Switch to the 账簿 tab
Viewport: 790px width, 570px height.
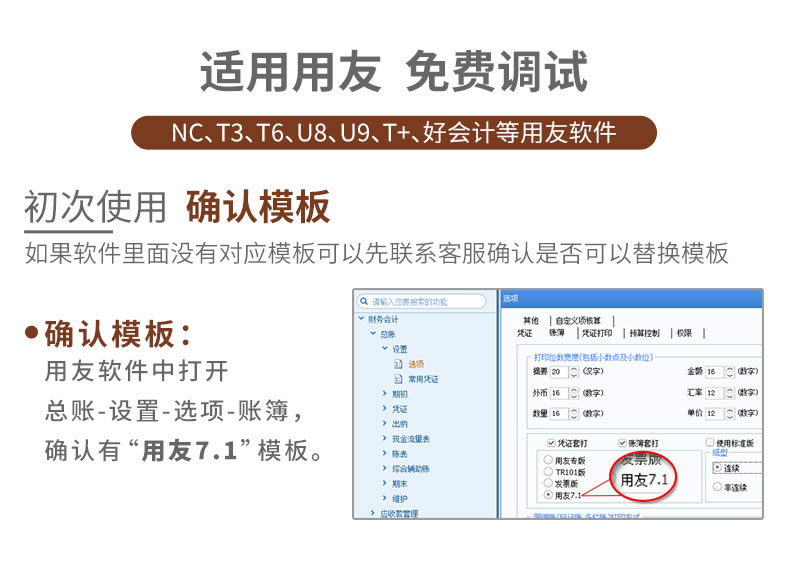[556, 333]
